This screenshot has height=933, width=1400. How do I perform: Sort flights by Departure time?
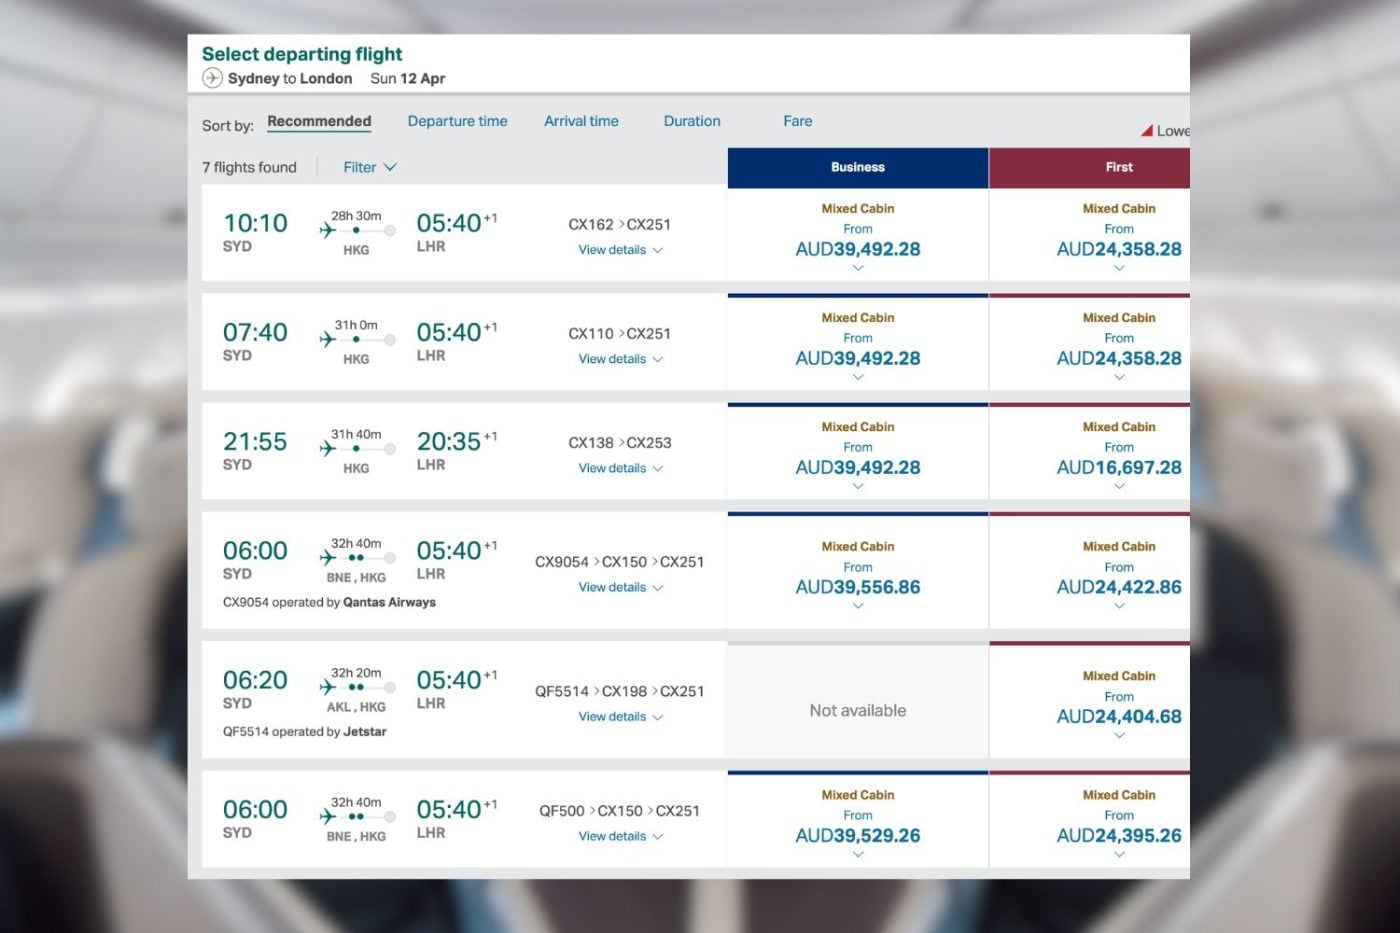pyautogui.click(x=457, y=121)
